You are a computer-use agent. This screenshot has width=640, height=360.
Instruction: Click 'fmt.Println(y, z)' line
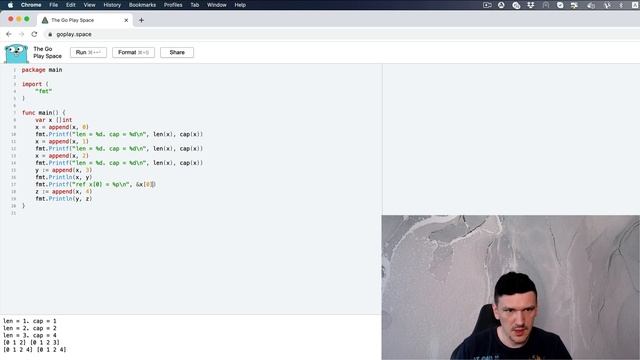(x=64, y=199)
